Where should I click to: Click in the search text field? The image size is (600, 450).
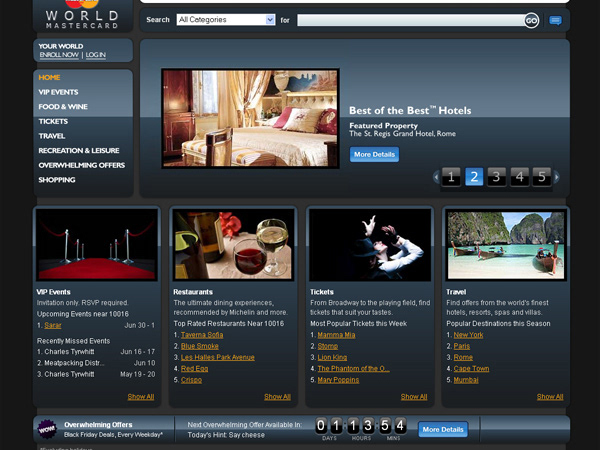pos(411,20)
